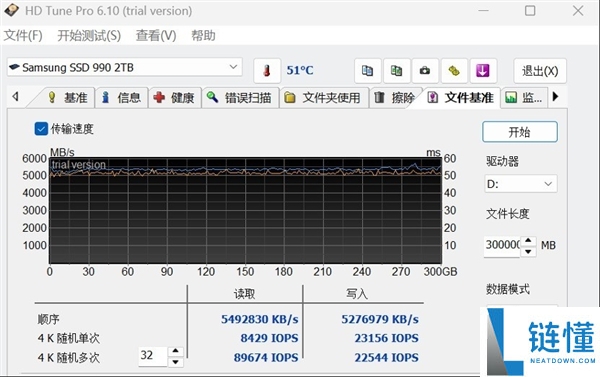Open the options tool icon
Image resolution: width=600 pixels, height=377 pixels.
pyautogui.click(x=454, y=71)
